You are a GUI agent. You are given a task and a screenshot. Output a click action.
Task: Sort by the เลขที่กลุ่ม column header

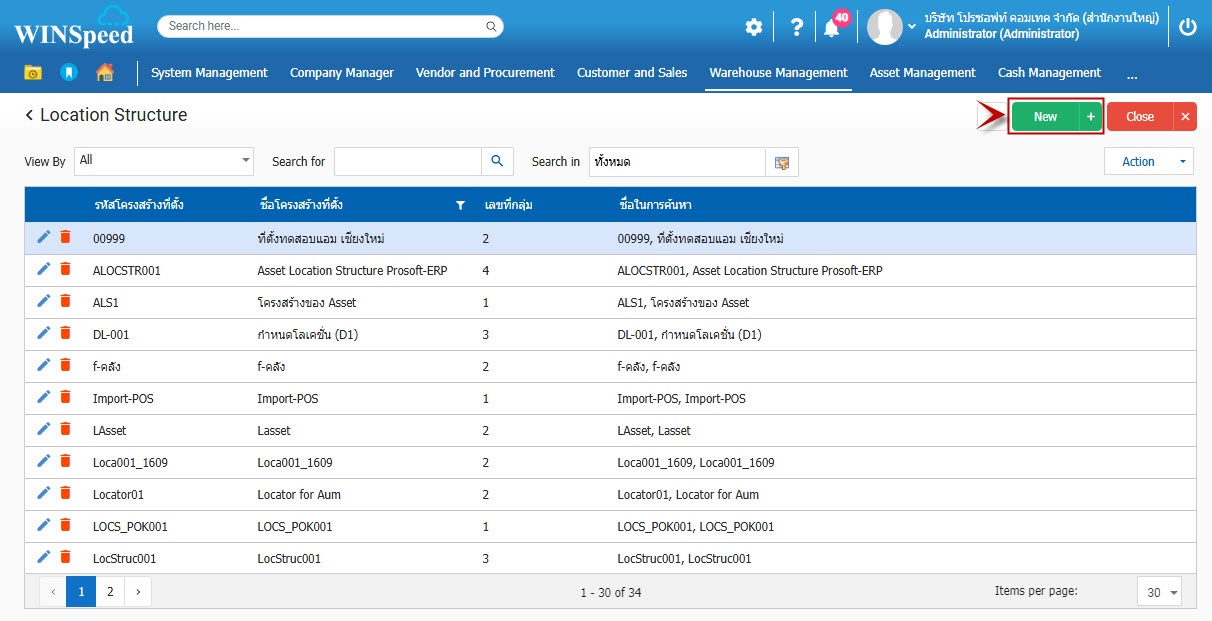[x=507, y=205]
